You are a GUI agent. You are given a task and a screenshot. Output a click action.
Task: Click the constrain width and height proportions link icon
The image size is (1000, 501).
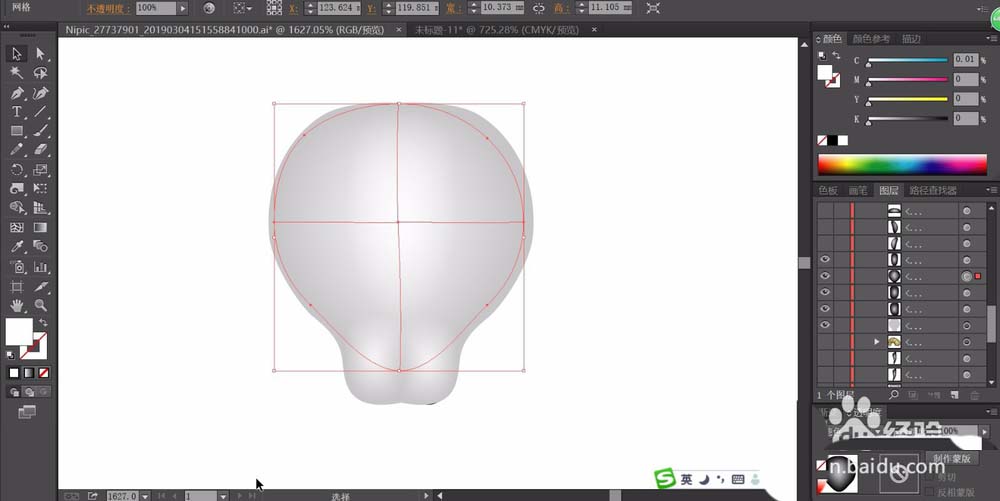pos(539,8)
